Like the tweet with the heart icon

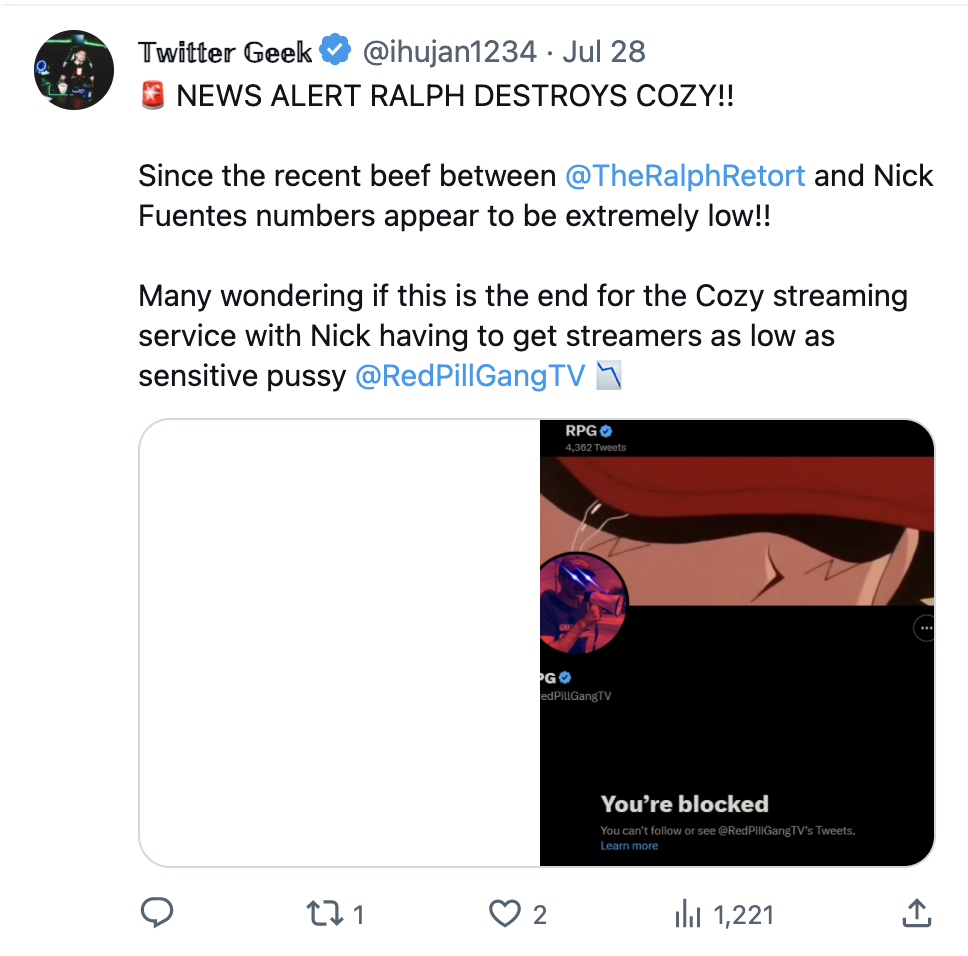click(x=505, y=912)
